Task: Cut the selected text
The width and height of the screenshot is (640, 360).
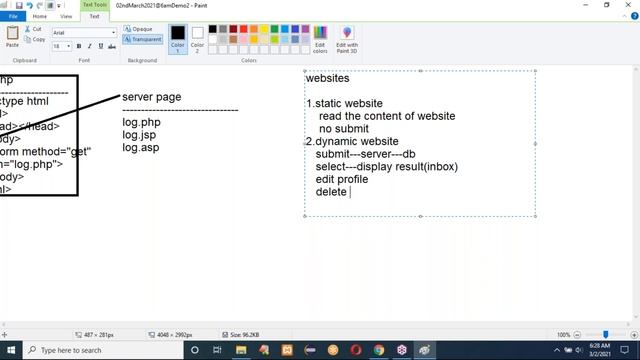Action: (33, 29)
